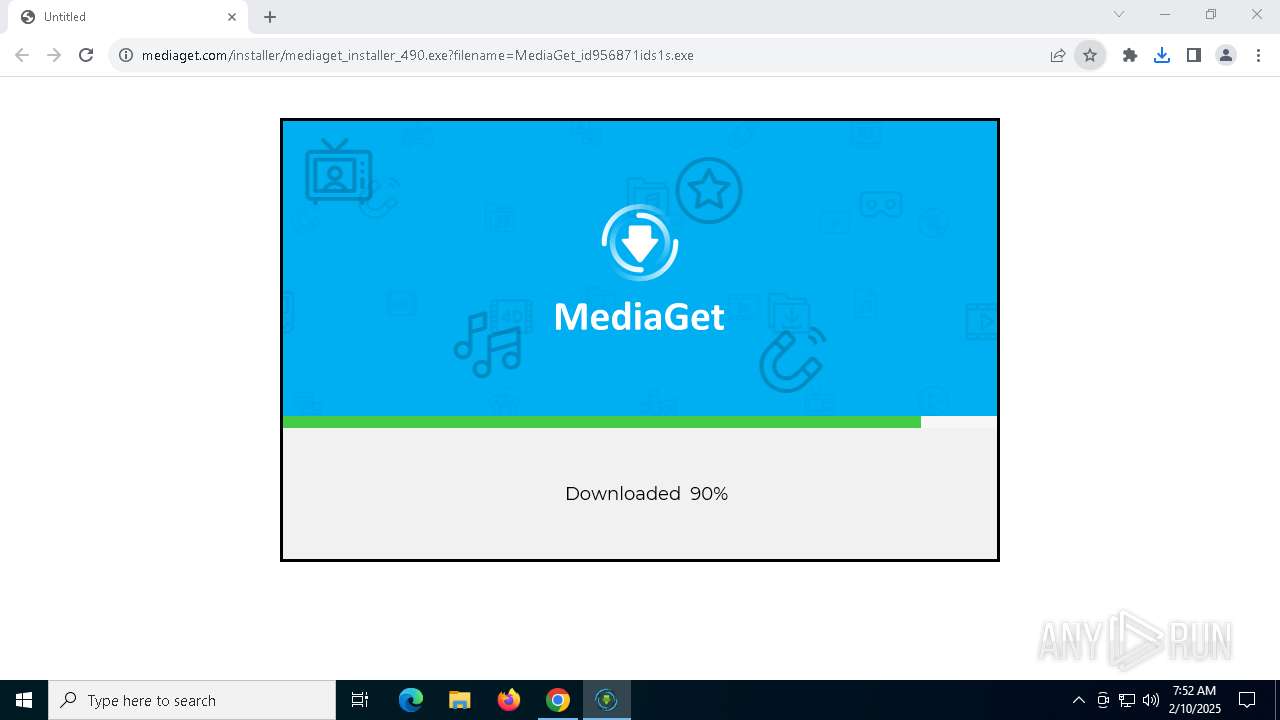Open File Explorer from taskbar
The width and height of the screenshot is (1280, 720).
point(460,700)
